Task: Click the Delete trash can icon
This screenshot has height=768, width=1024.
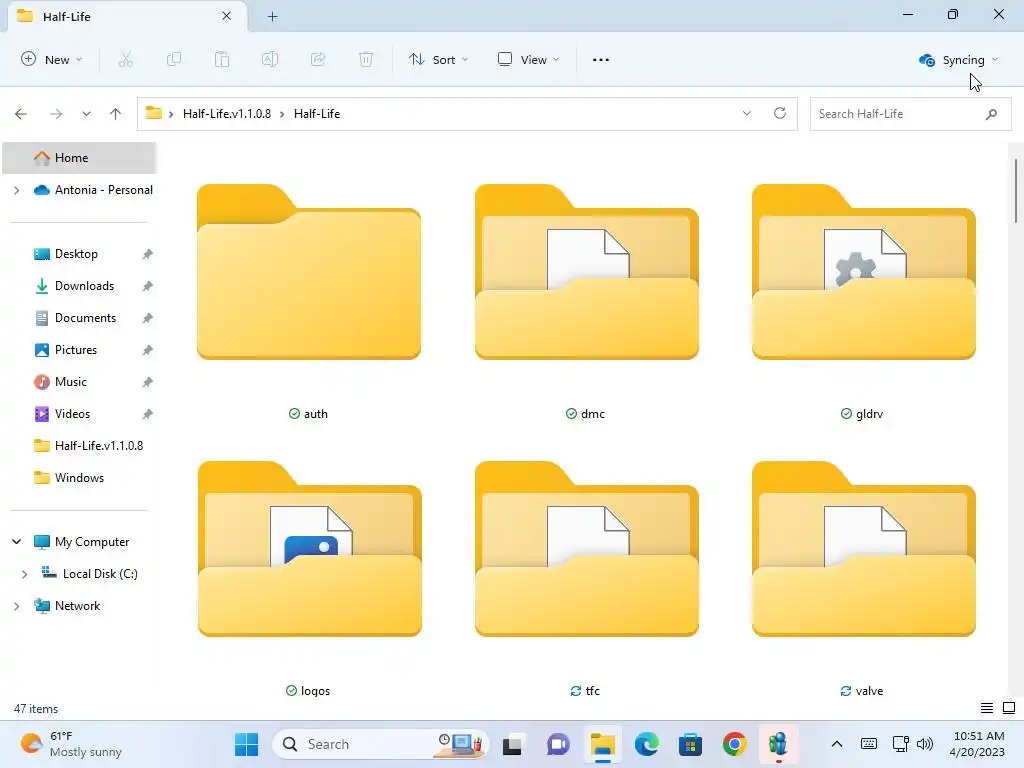Action: click(x=366, y=59)
